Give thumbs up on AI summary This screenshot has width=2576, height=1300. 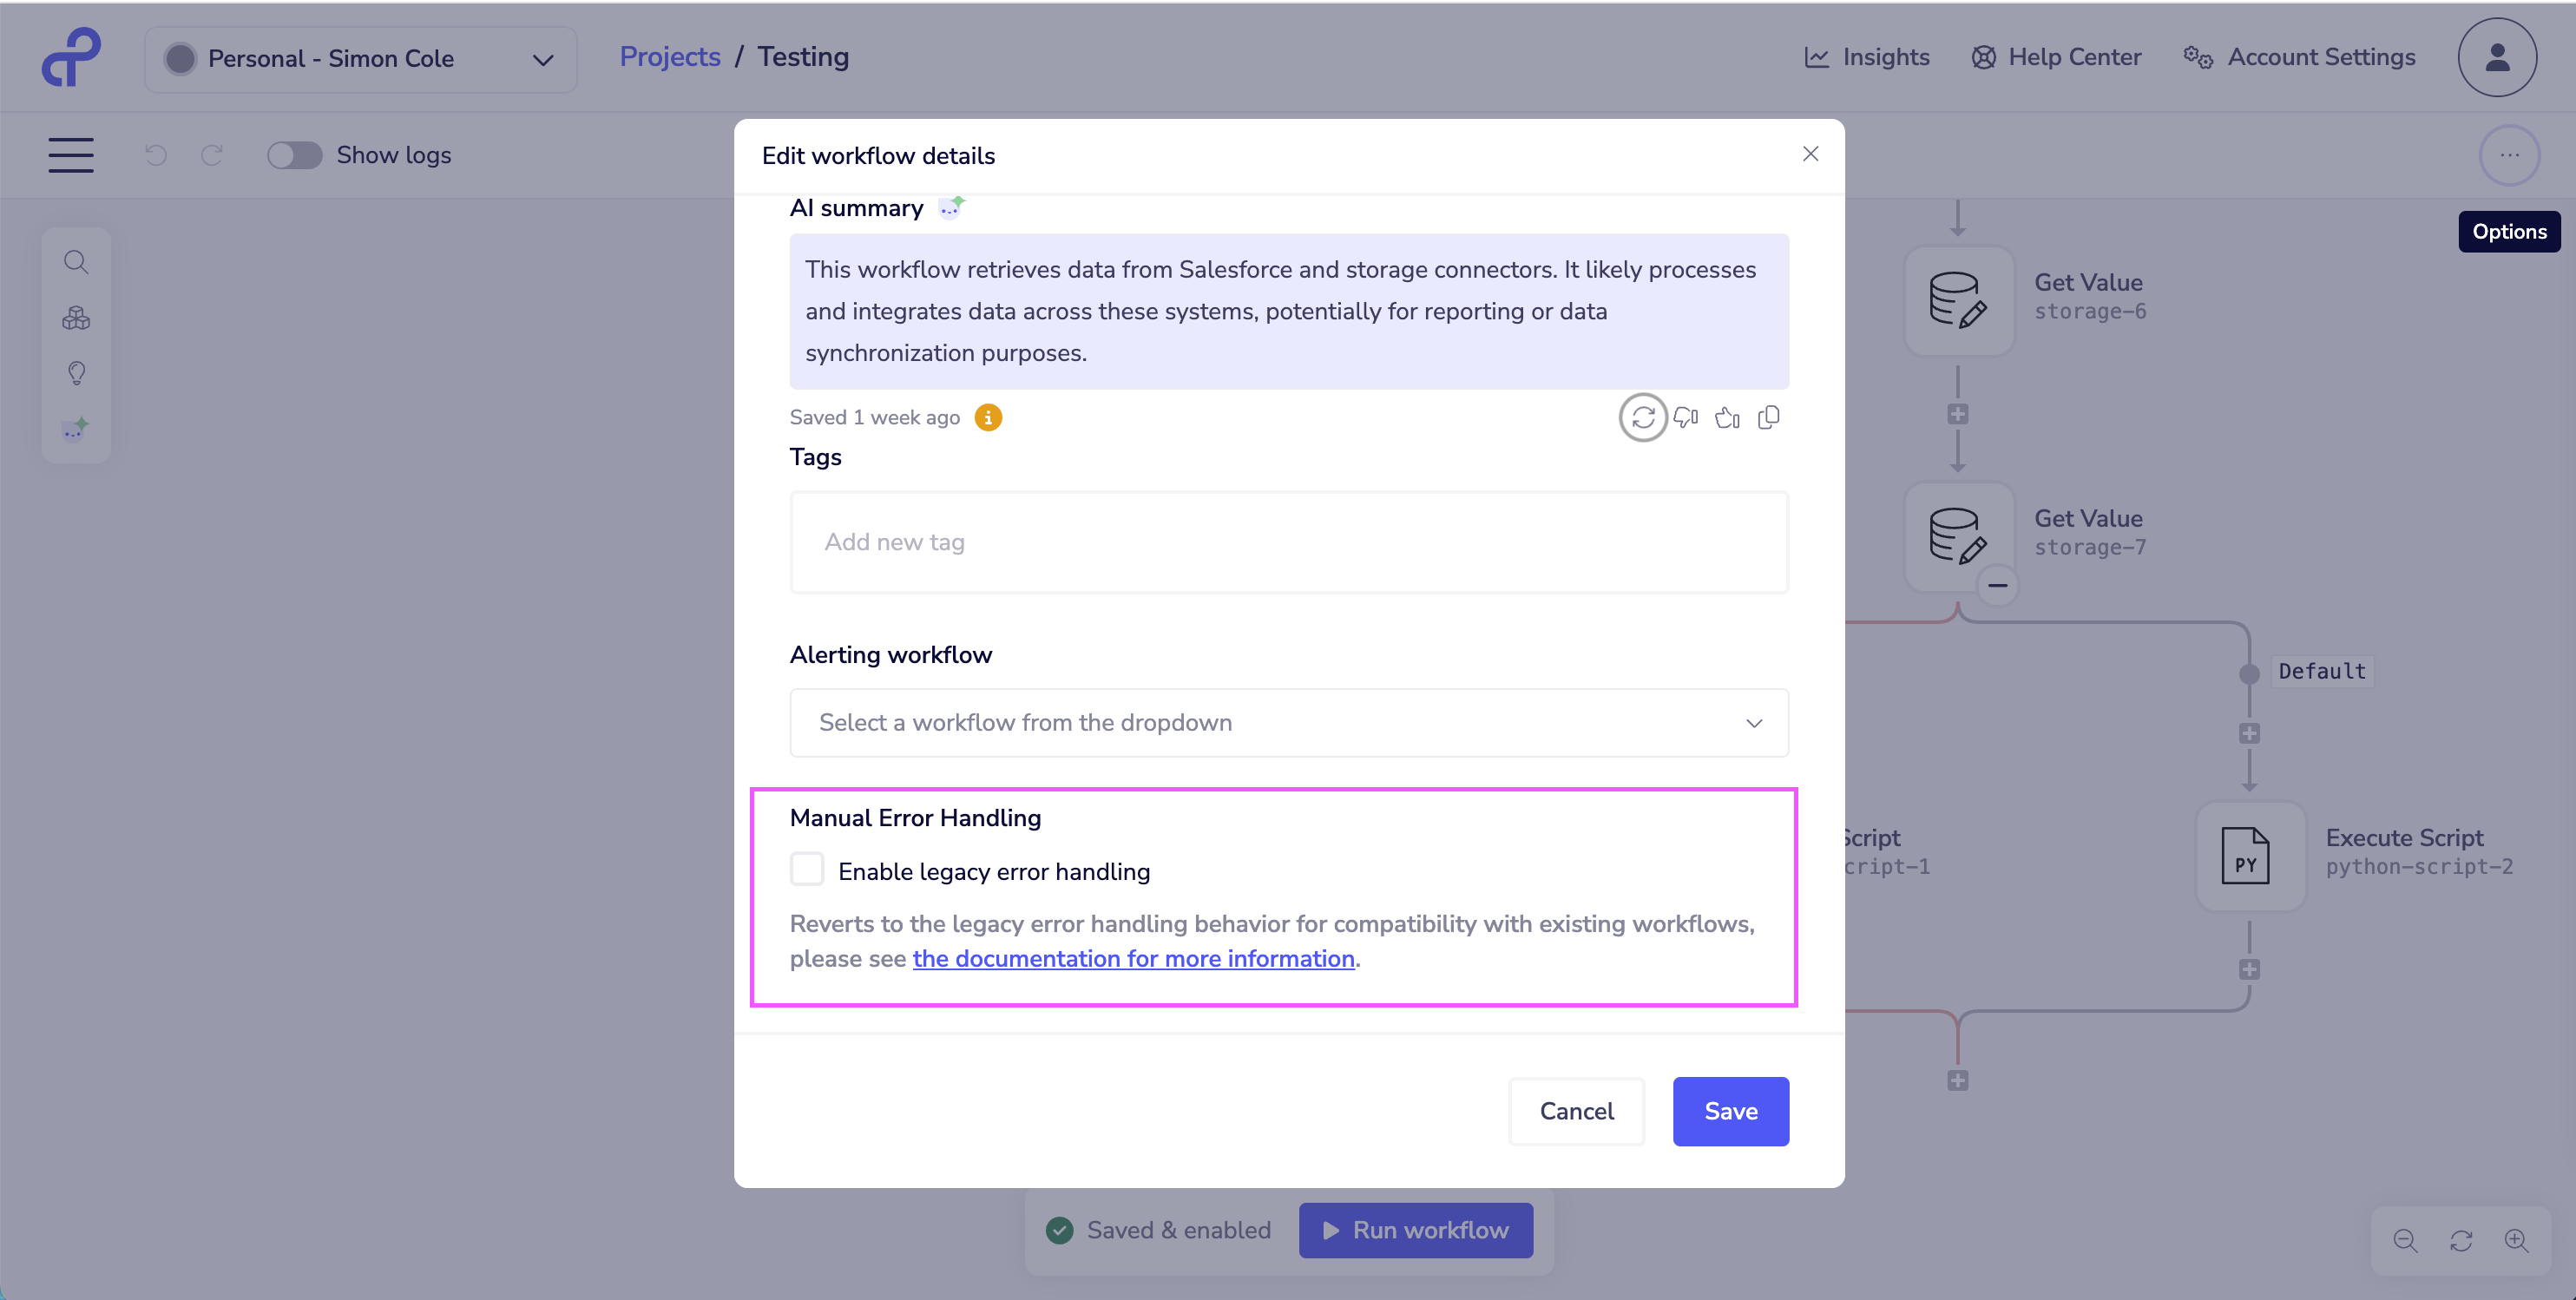click(x=1727, y=417)
